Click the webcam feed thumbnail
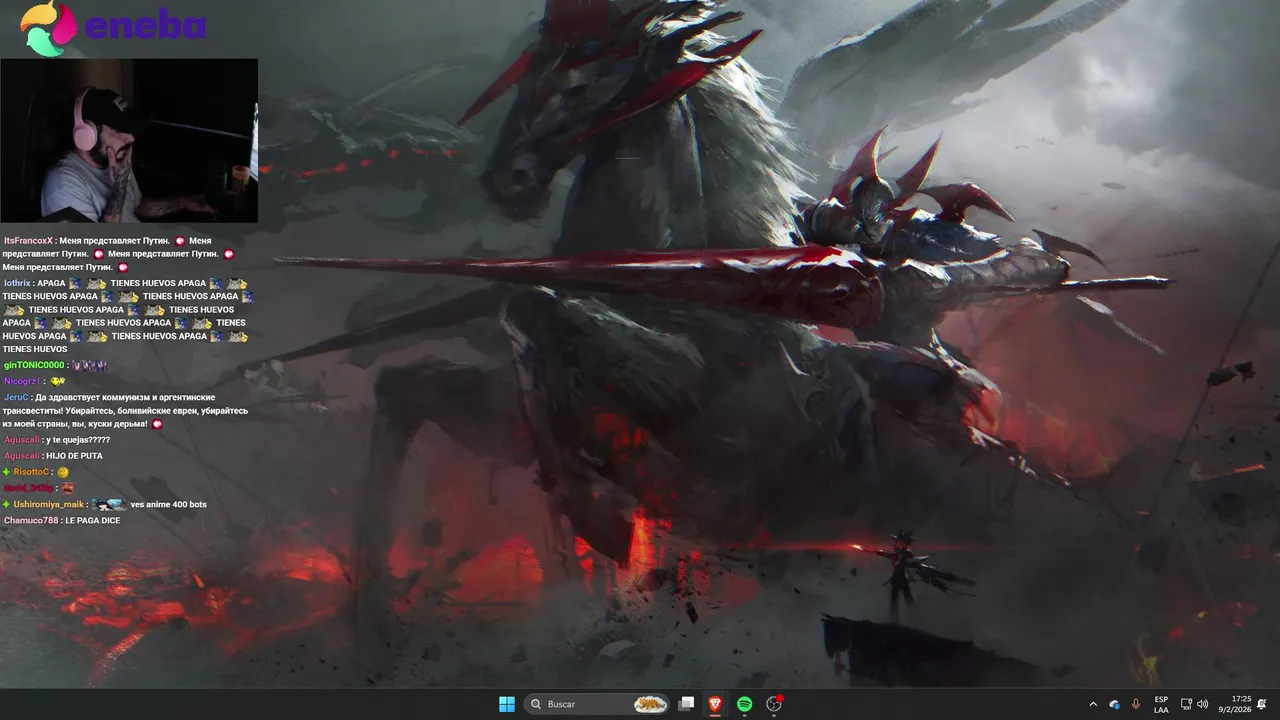This screenshot has width=1280, height=720. click(129, 140)
